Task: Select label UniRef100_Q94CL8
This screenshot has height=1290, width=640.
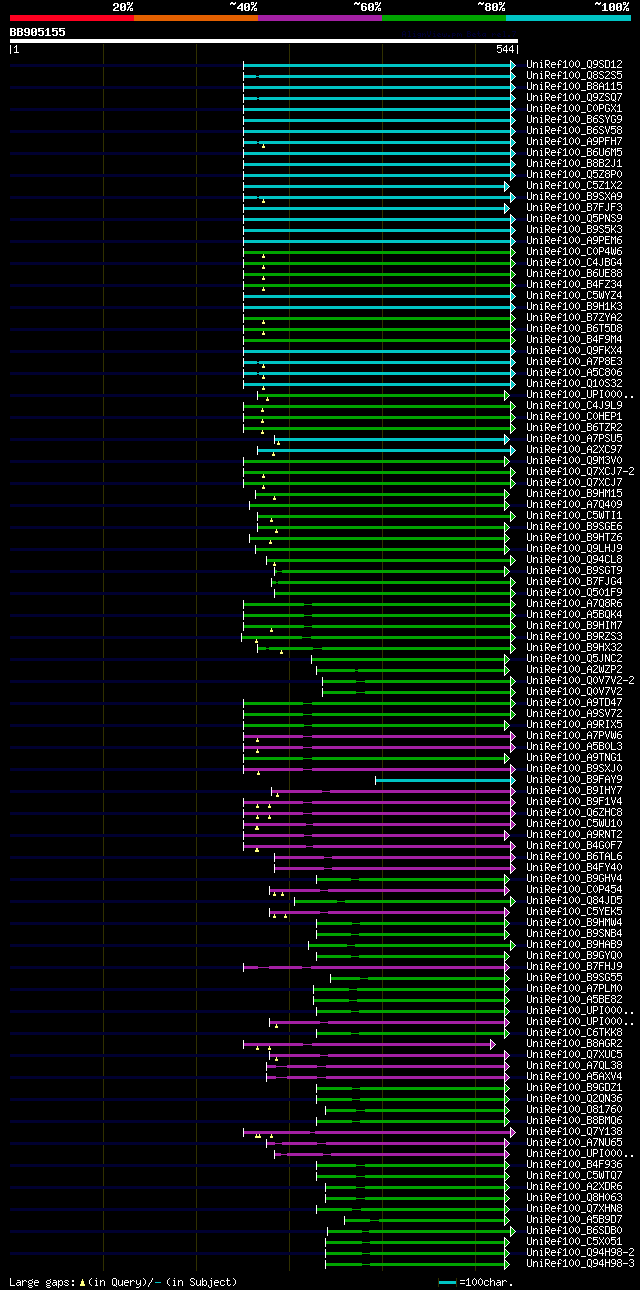Action: pyautogui.click(x=574, y=560)
